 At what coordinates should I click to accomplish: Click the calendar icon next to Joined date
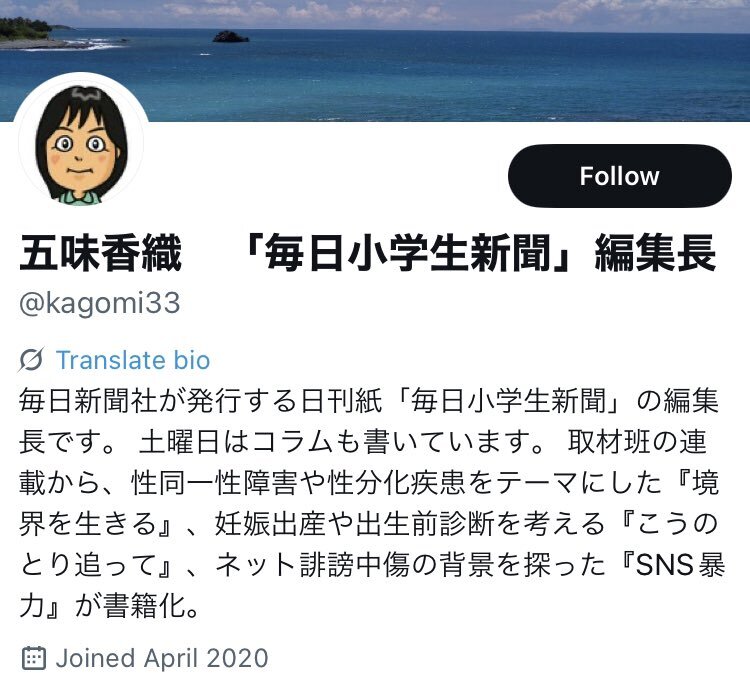pyautogui.click(x=34, y=658)
